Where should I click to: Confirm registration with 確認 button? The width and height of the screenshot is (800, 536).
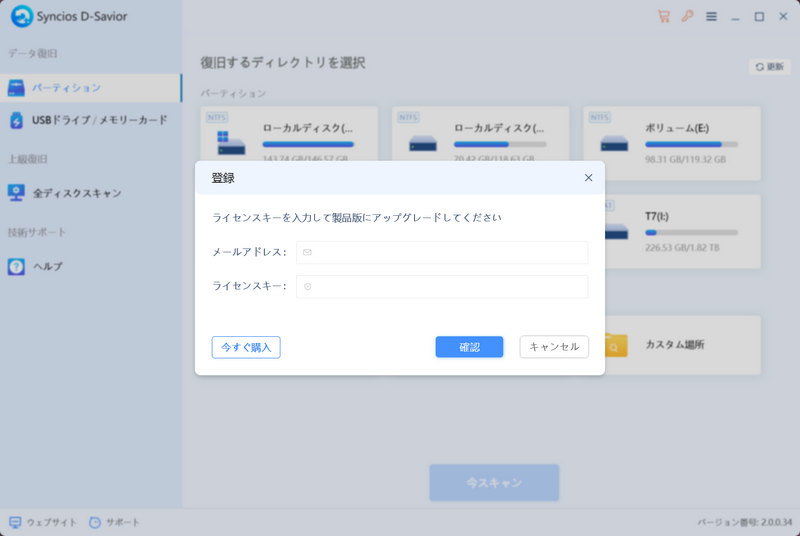click(469, 347)
